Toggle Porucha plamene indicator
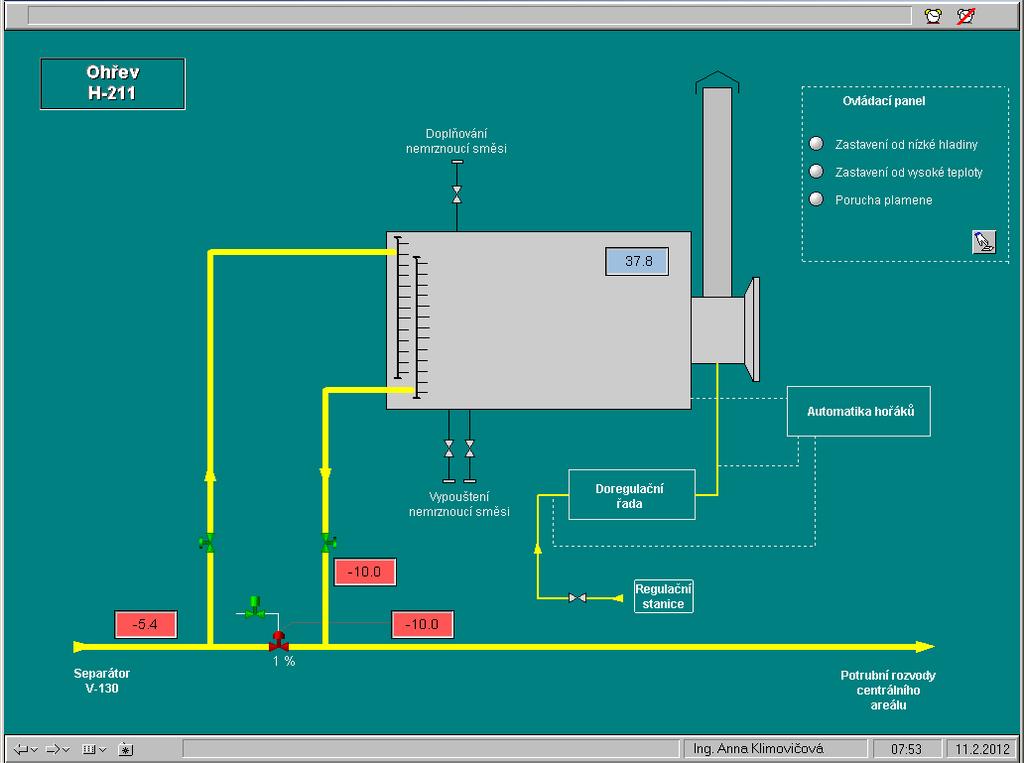 816,199
